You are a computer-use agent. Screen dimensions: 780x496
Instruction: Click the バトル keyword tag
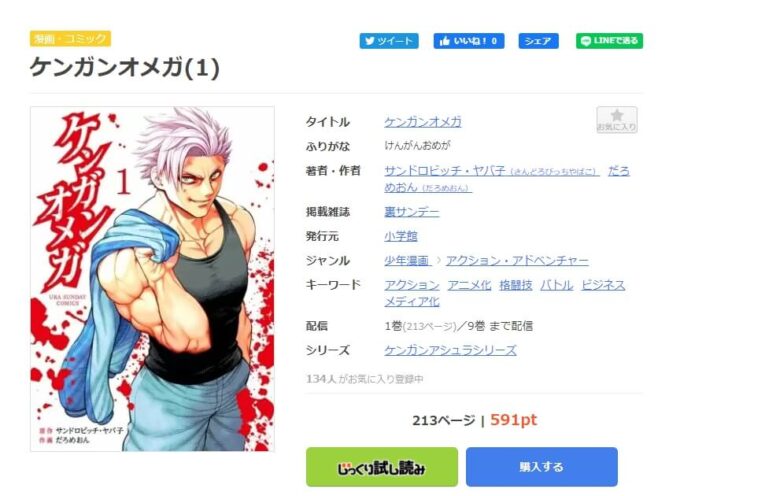pyautogui.click(x=557, y=285)
